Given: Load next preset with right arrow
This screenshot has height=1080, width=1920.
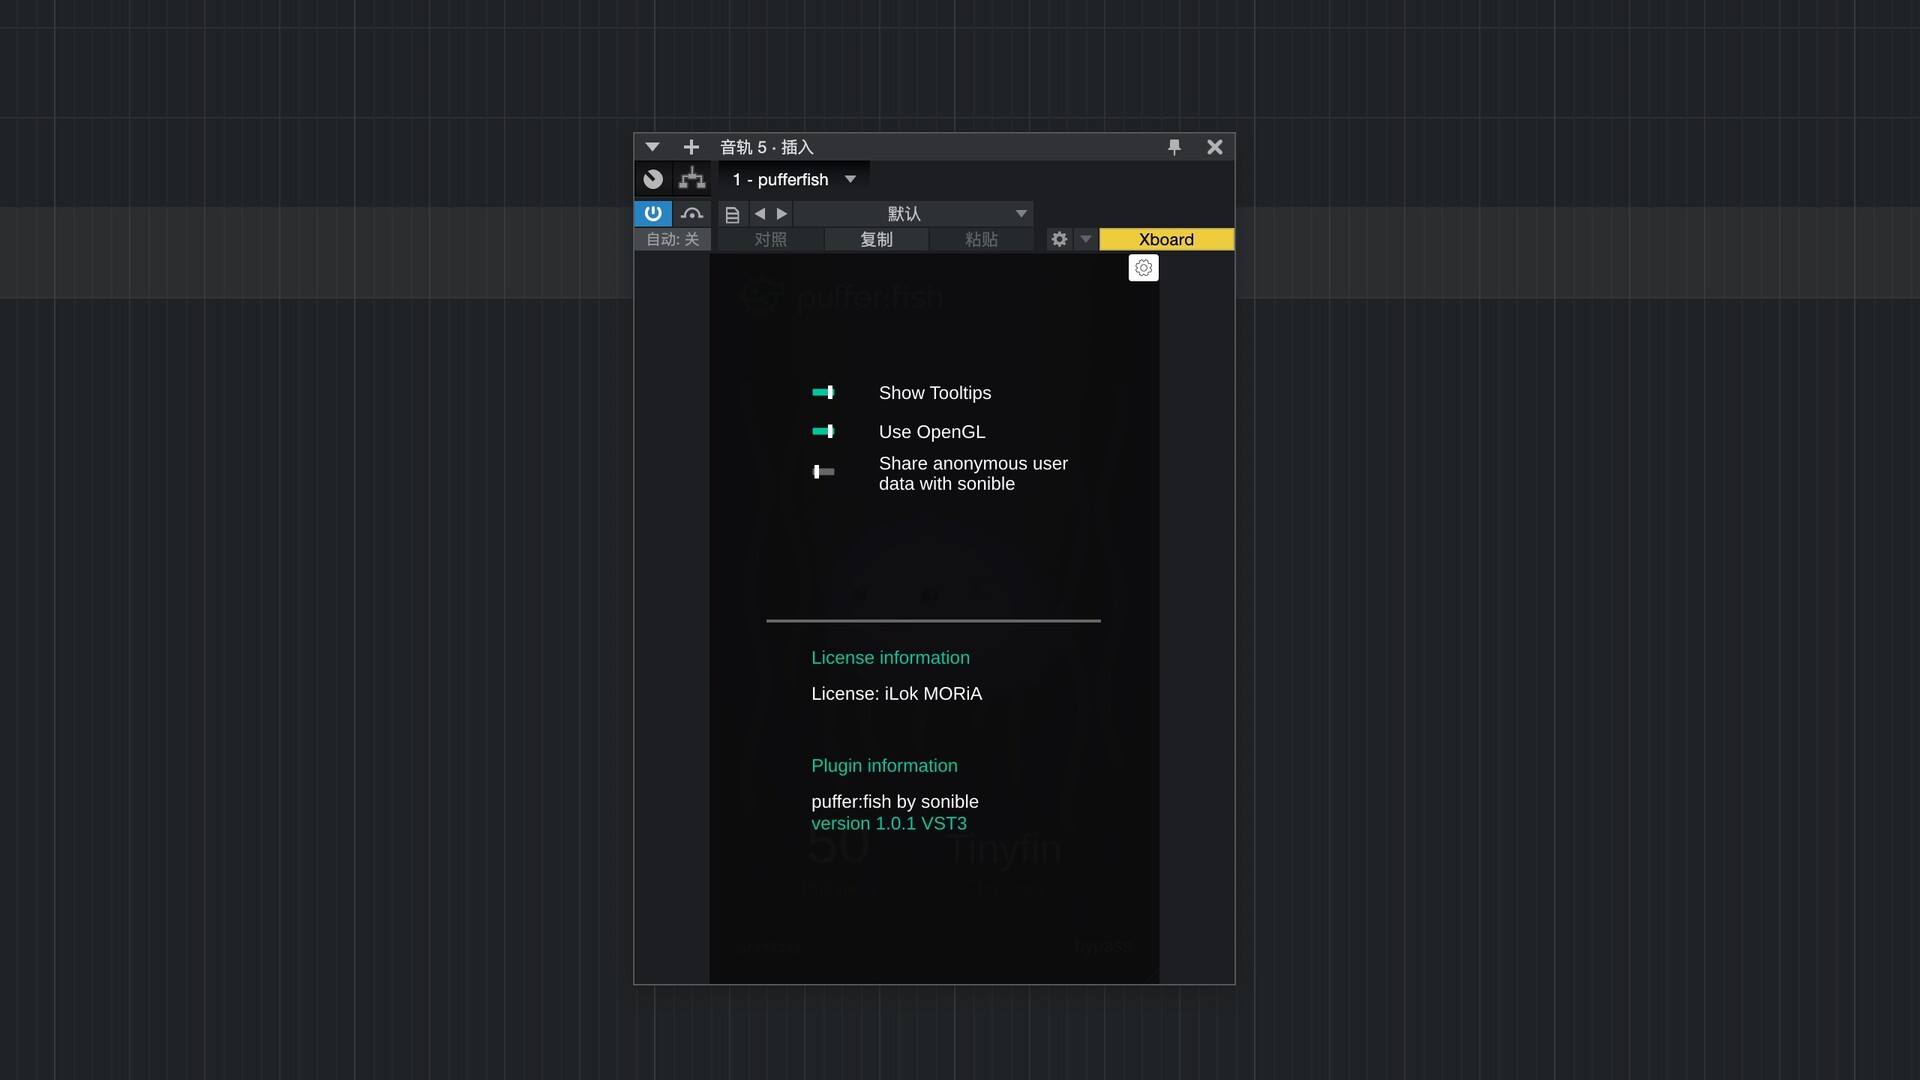Looking at the screenshot, I should [x=782, y=213].
